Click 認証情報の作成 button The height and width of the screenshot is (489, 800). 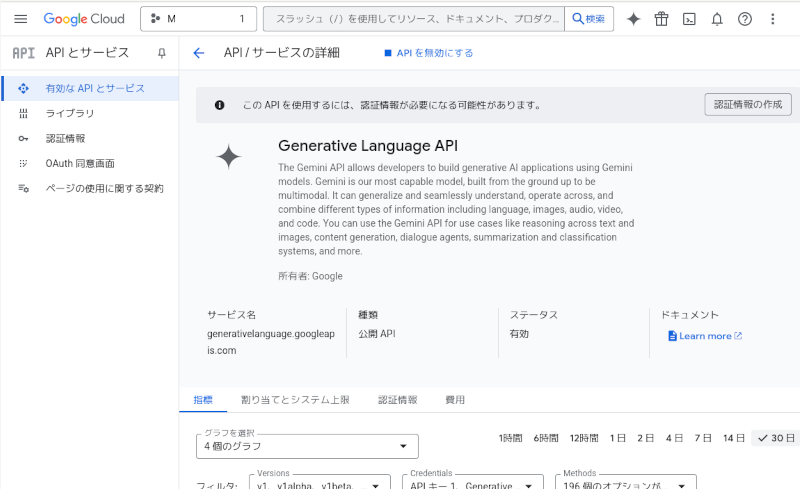point(747,105)
